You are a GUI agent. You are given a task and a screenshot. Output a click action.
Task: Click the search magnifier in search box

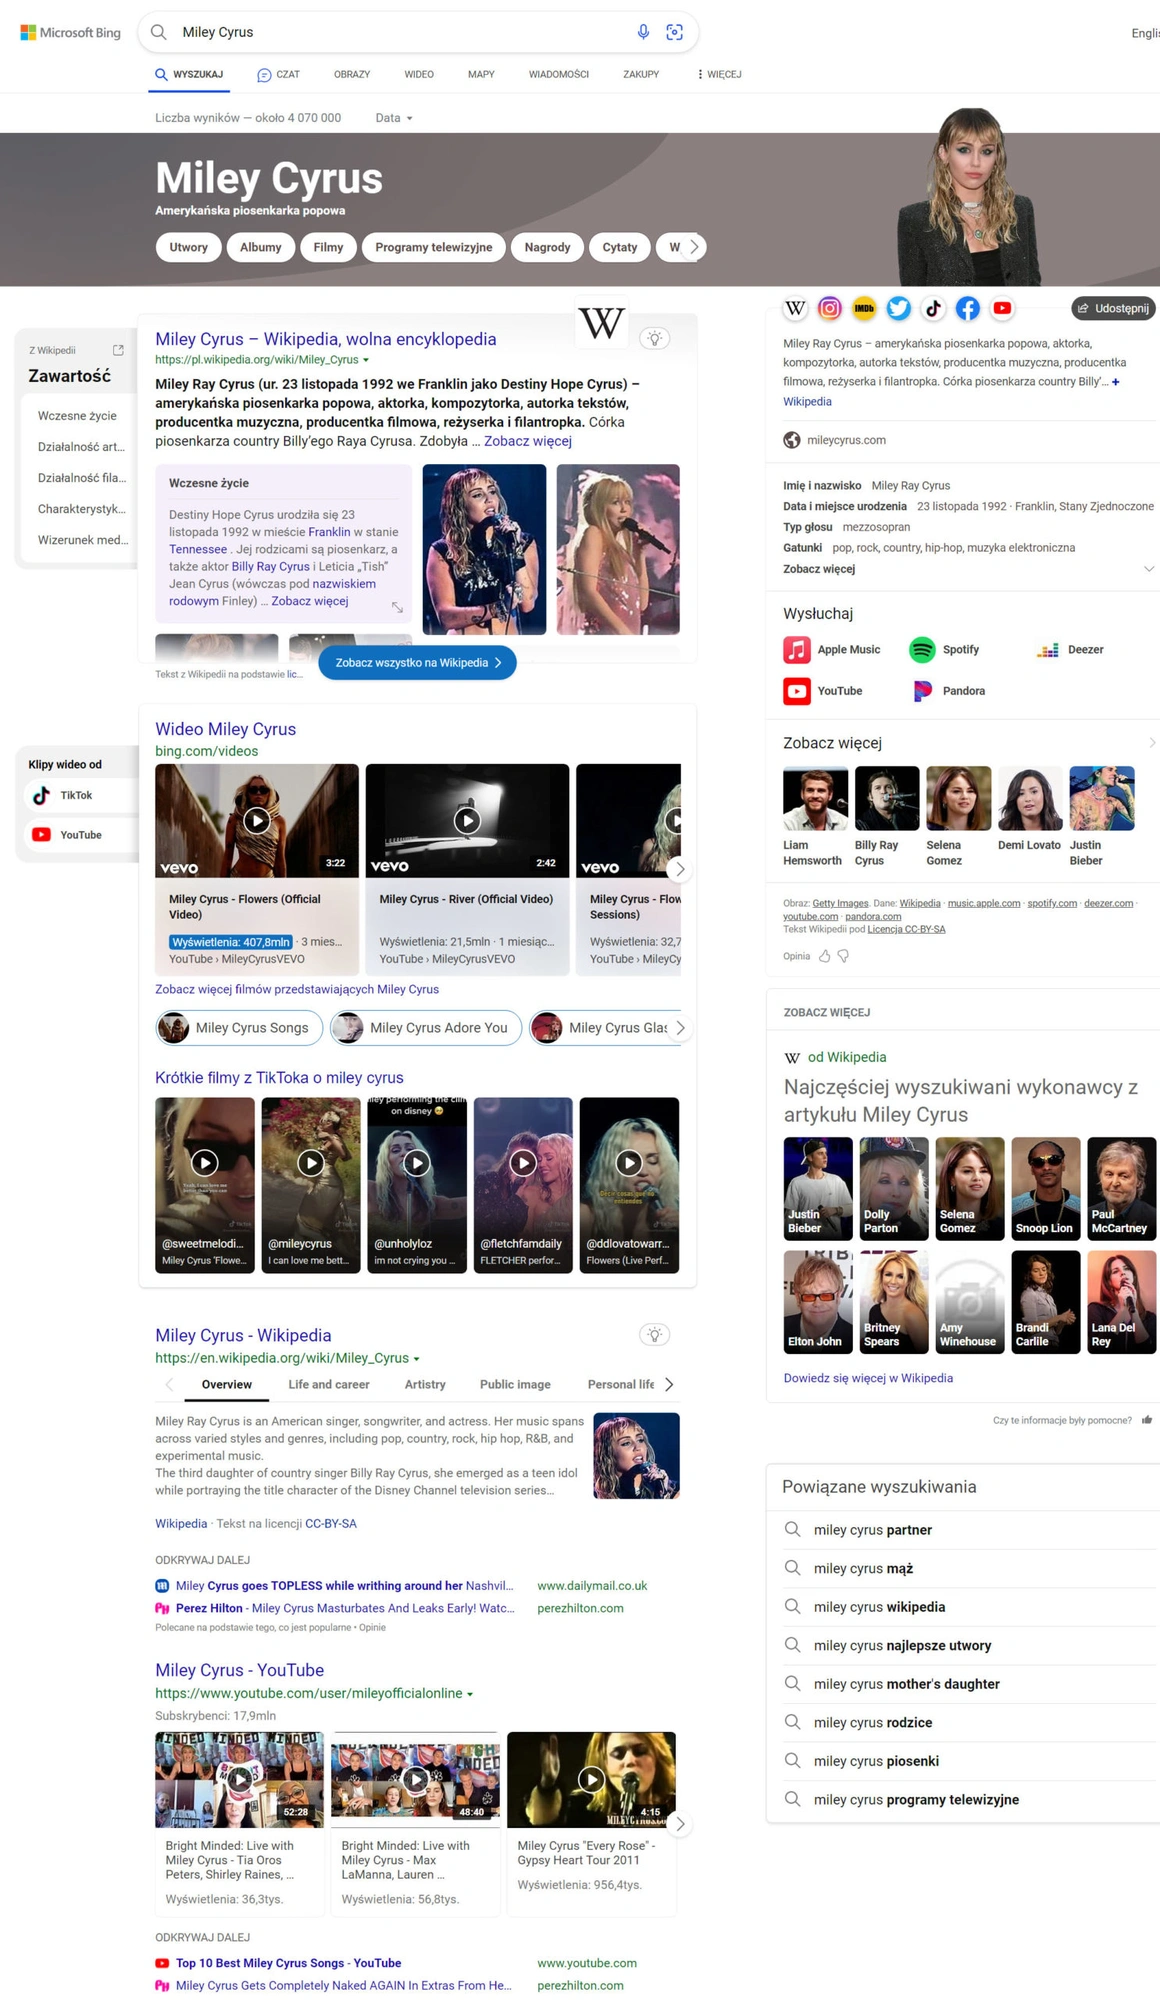point(159,32)
